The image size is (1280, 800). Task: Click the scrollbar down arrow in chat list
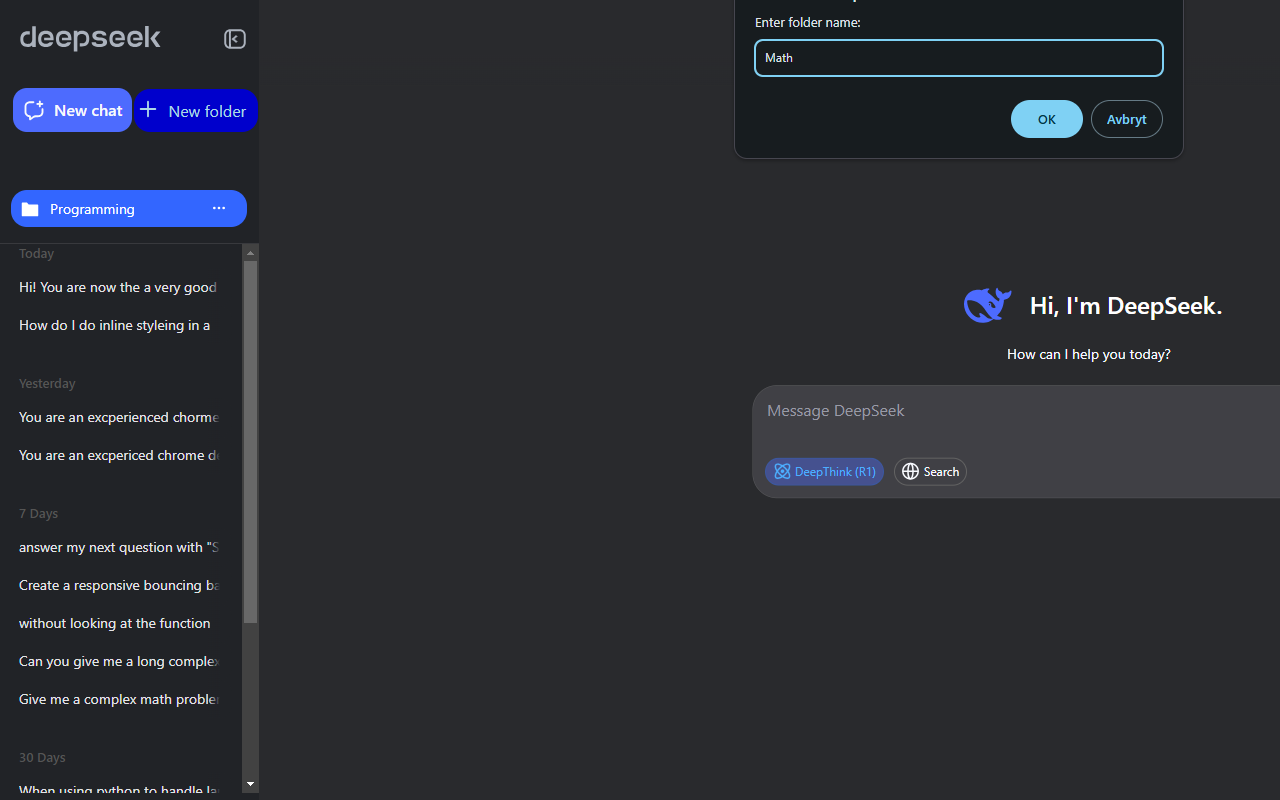[250, 784]
